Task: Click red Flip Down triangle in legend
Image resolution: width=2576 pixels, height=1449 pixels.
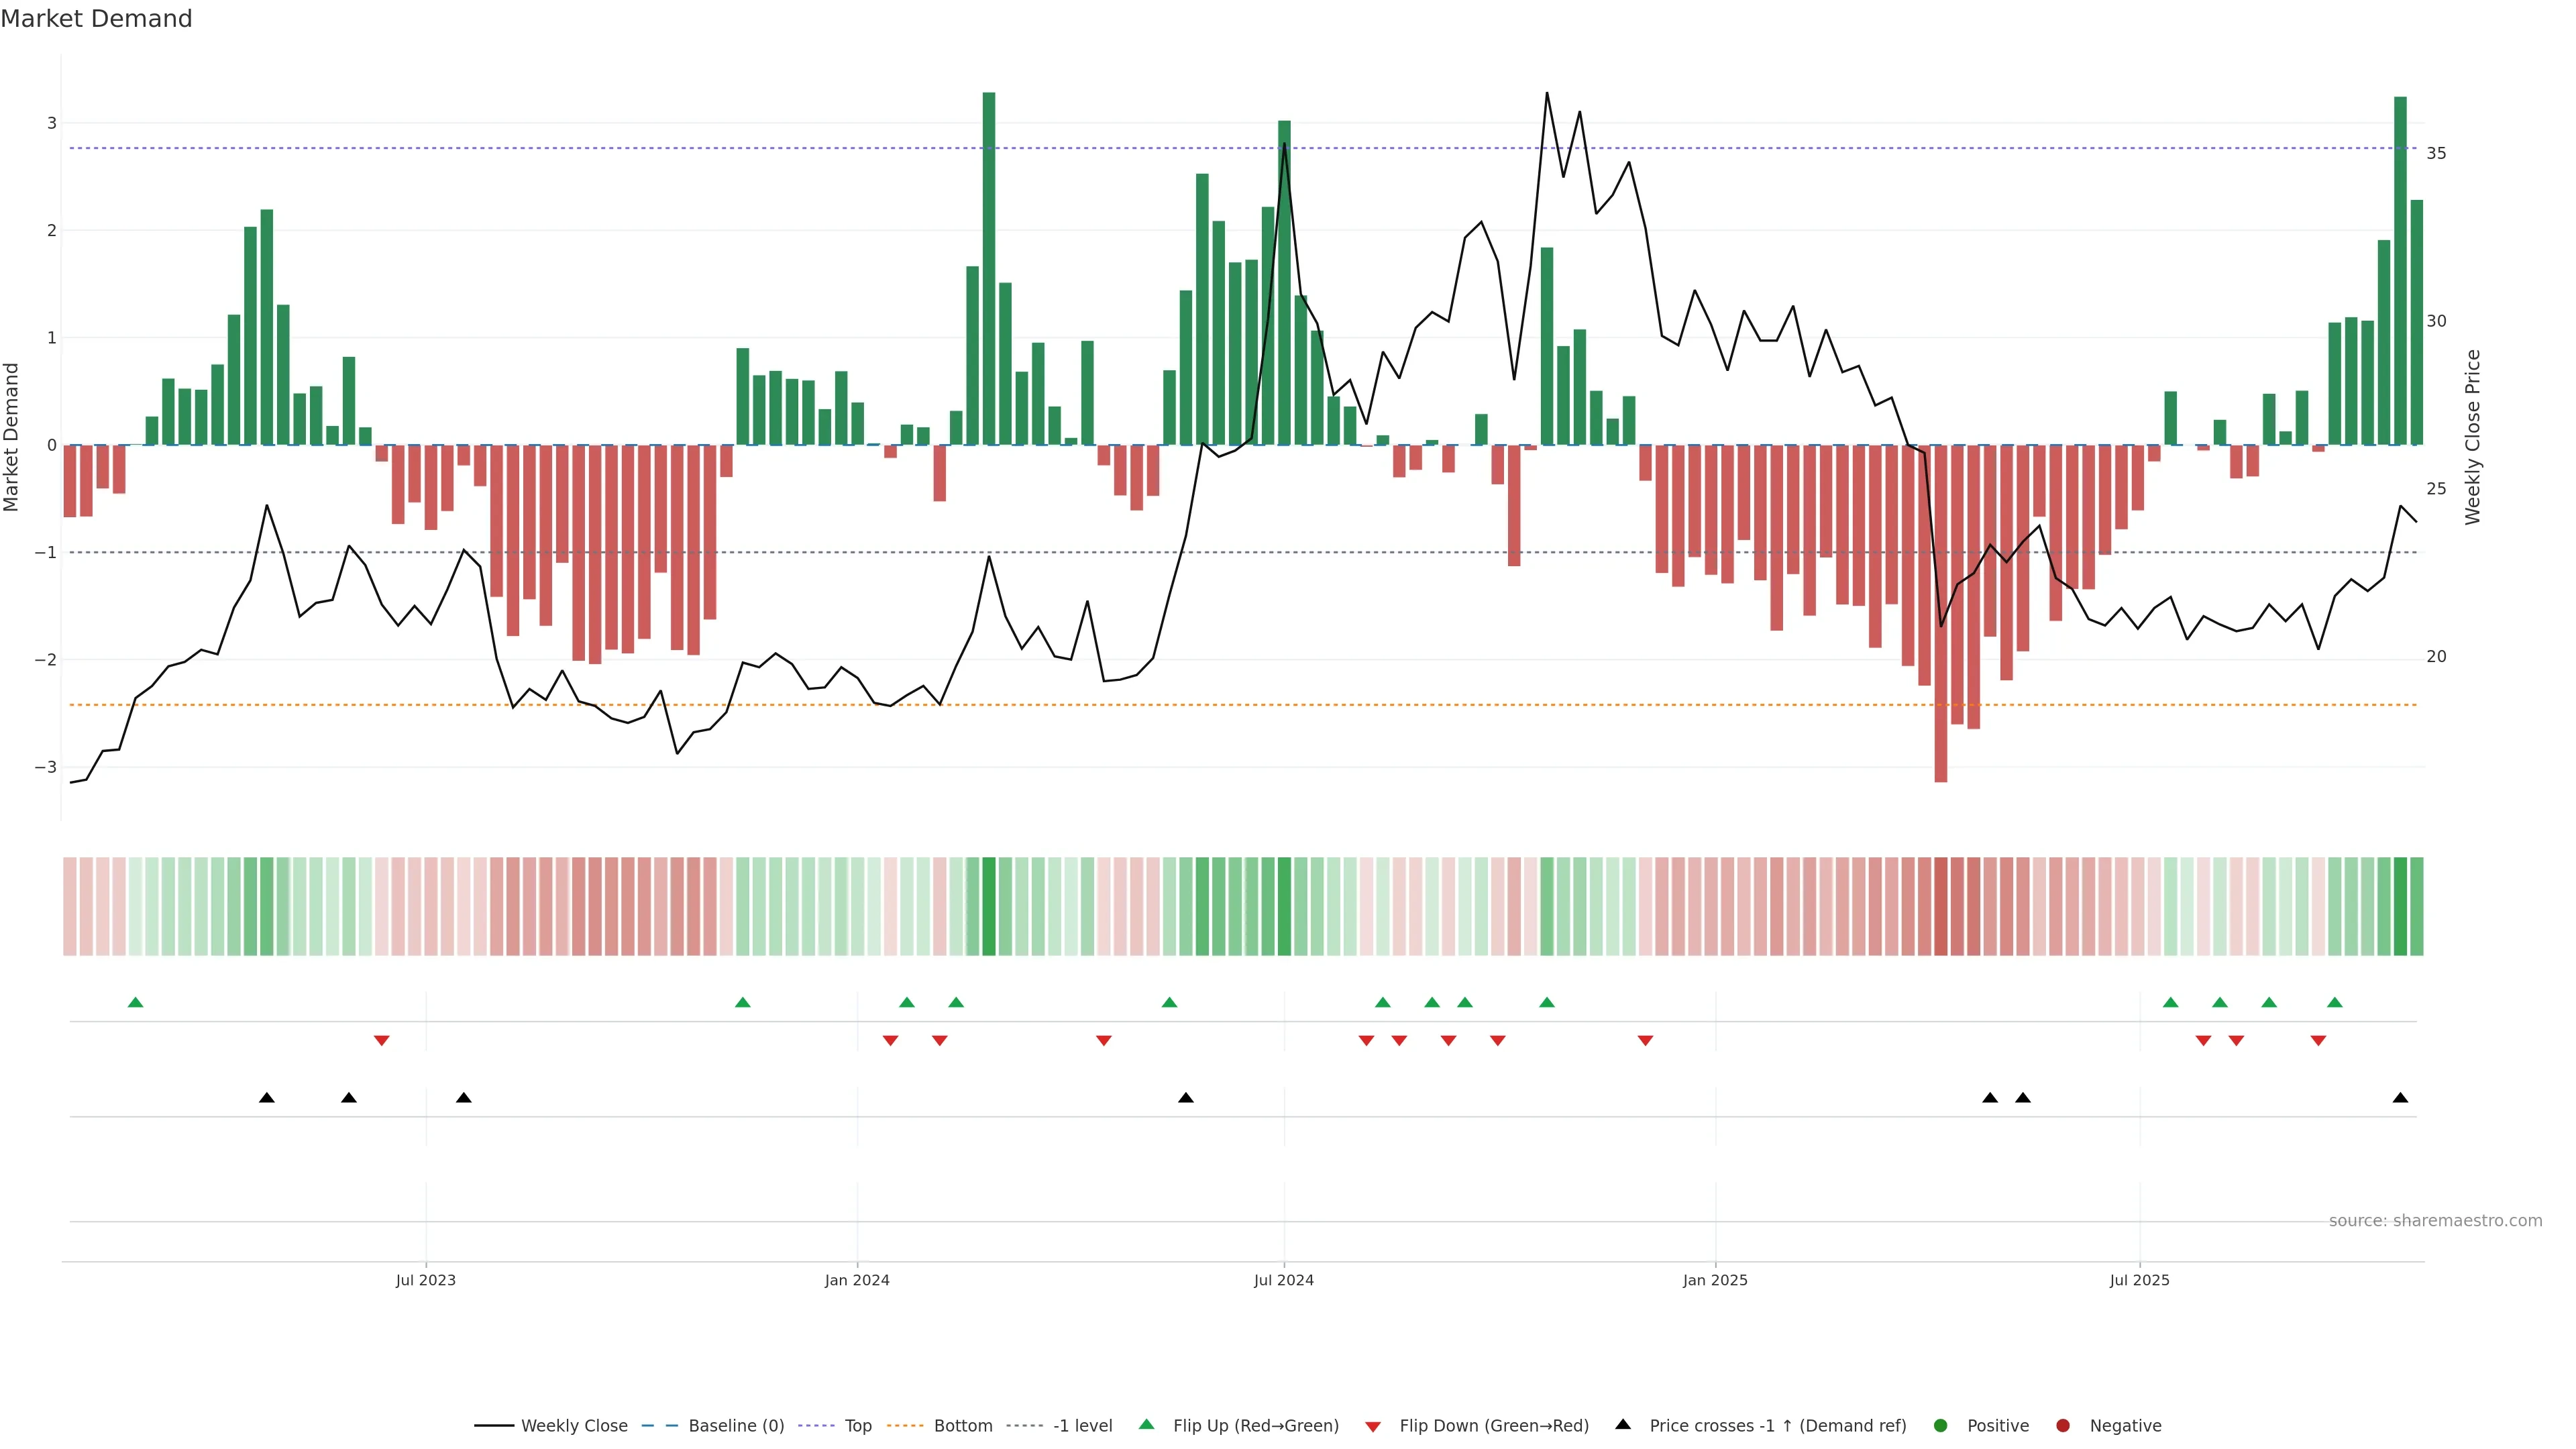Action: 1373,1426
